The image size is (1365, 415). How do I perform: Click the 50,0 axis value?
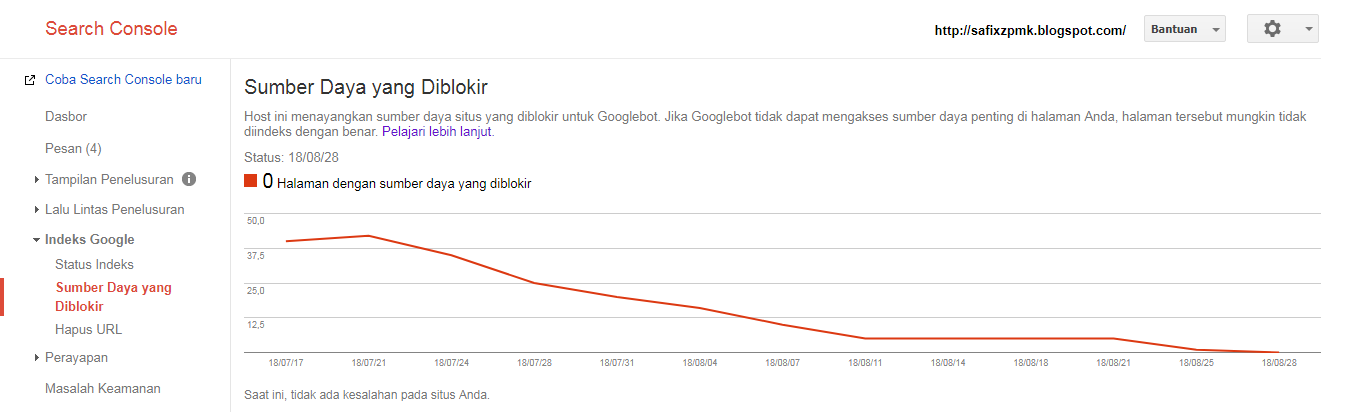254,221
